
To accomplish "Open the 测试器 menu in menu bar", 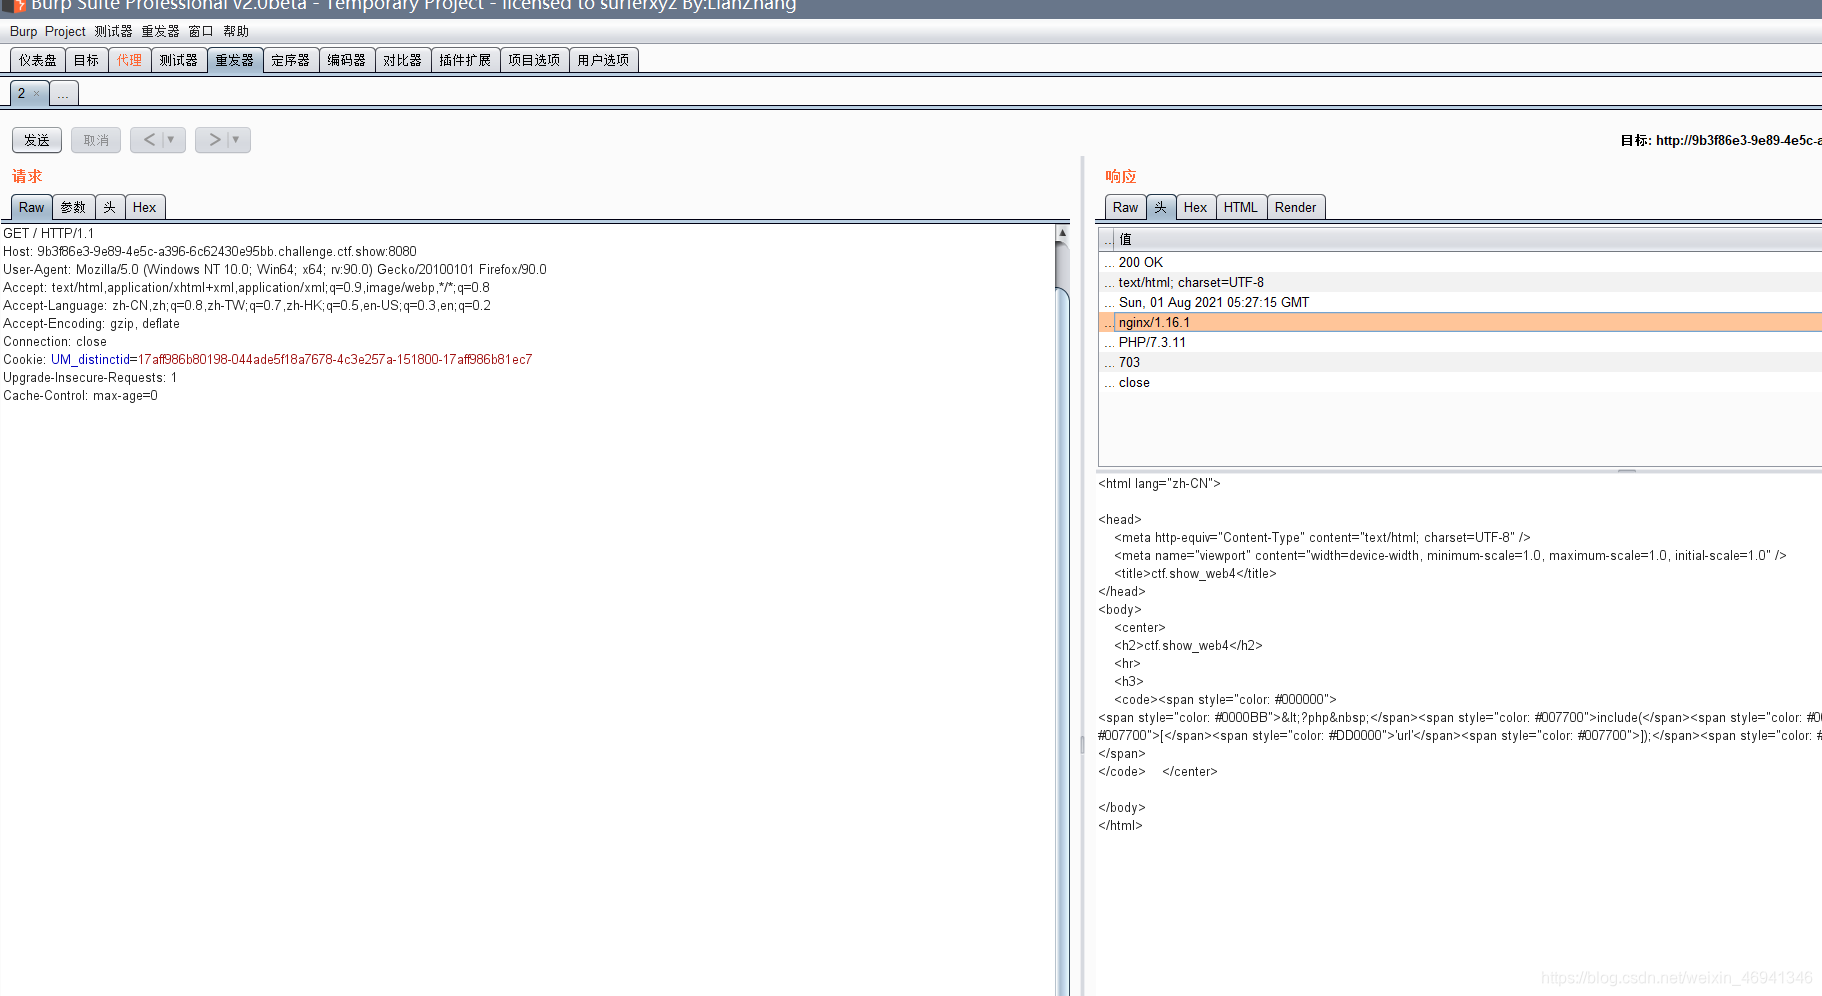I will 113,32.
